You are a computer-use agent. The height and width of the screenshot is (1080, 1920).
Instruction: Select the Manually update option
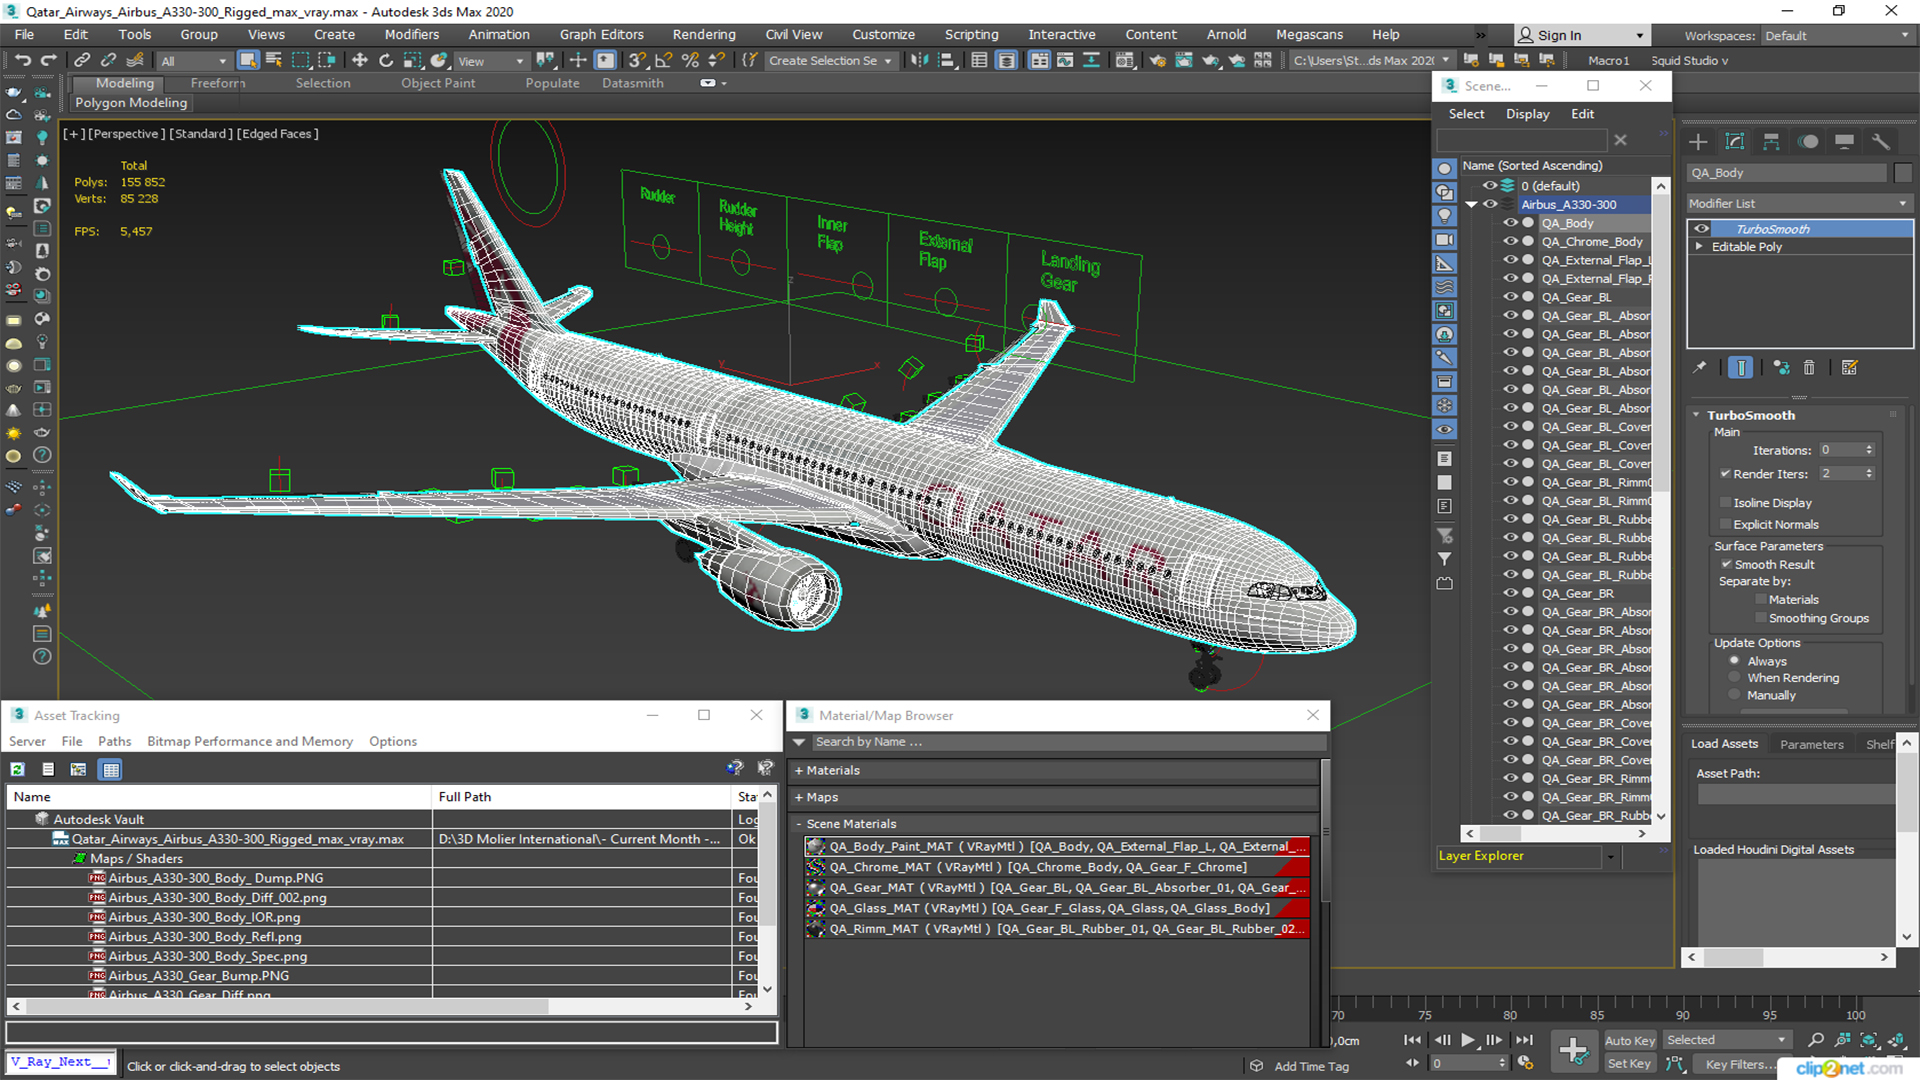coord(1734,695)
